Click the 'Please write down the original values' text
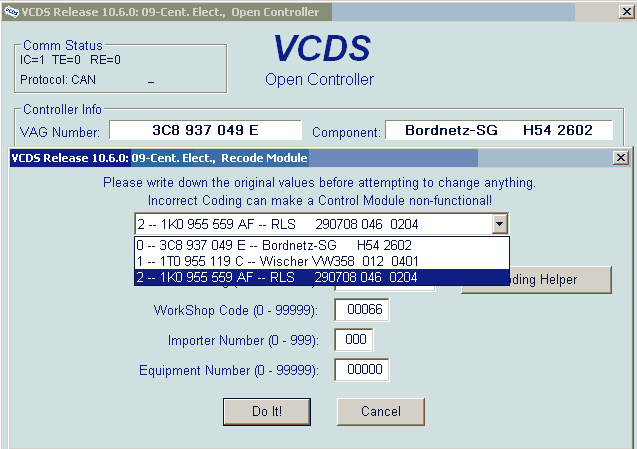The height and width of the screenshot is (449, 637). (319, 183)
